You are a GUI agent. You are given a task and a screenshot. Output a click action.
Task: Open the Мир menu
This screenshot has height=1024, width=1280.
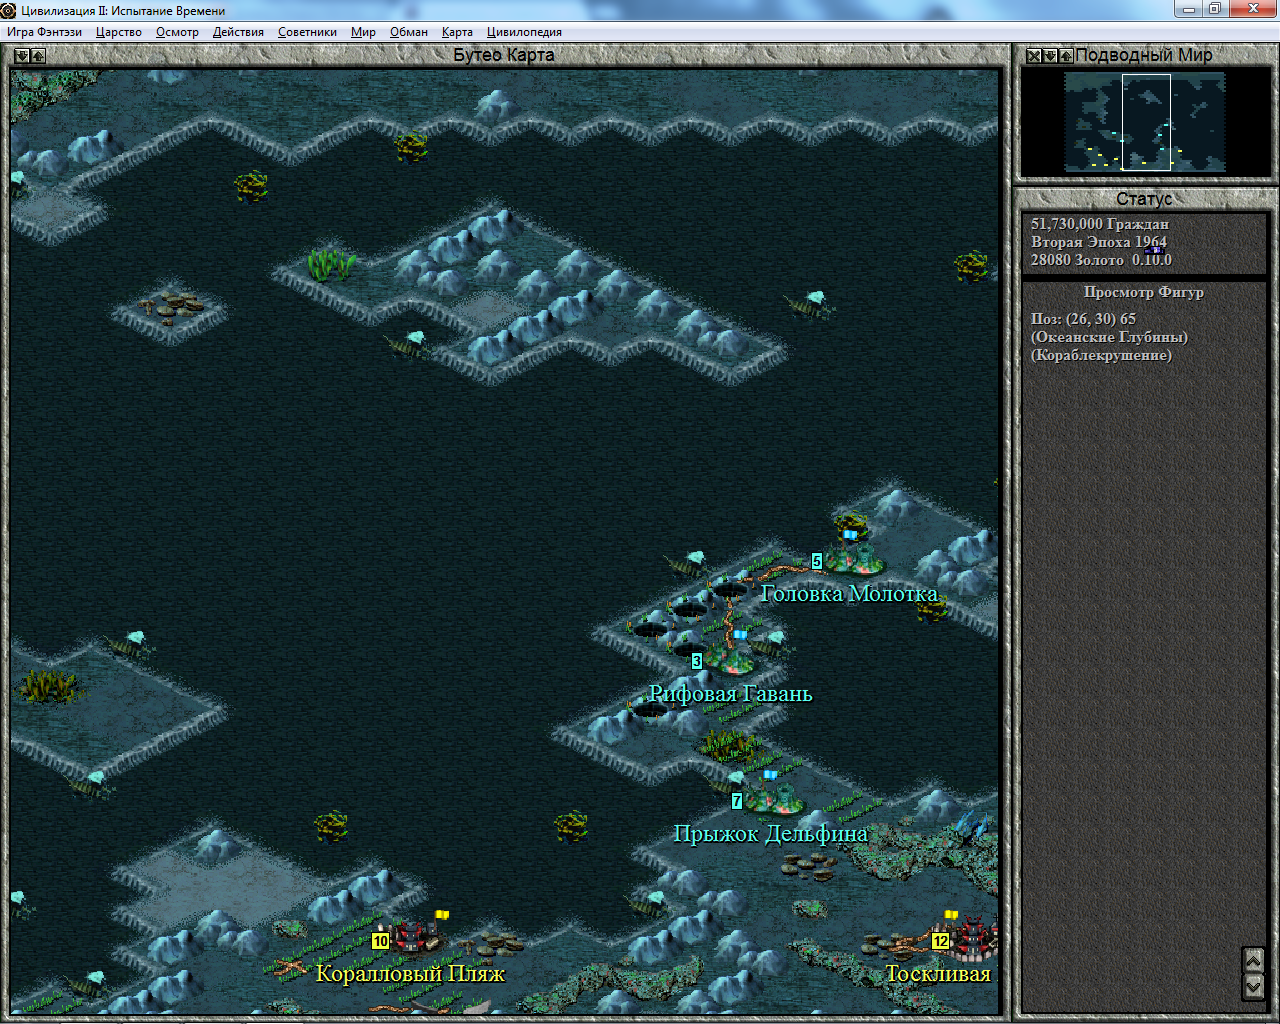[x=363, y=32]
